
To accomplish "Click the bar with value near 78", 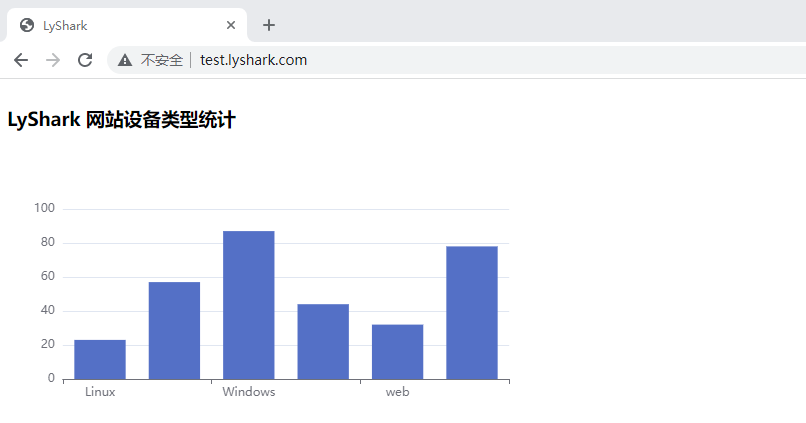I will coord(472,312).
